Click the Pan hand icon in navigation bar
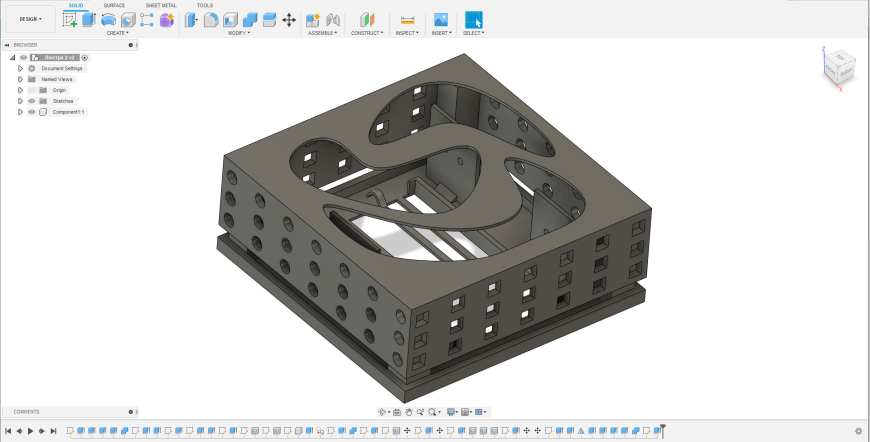The width and height of the screenshot is (870, 442). coord(409,412)
